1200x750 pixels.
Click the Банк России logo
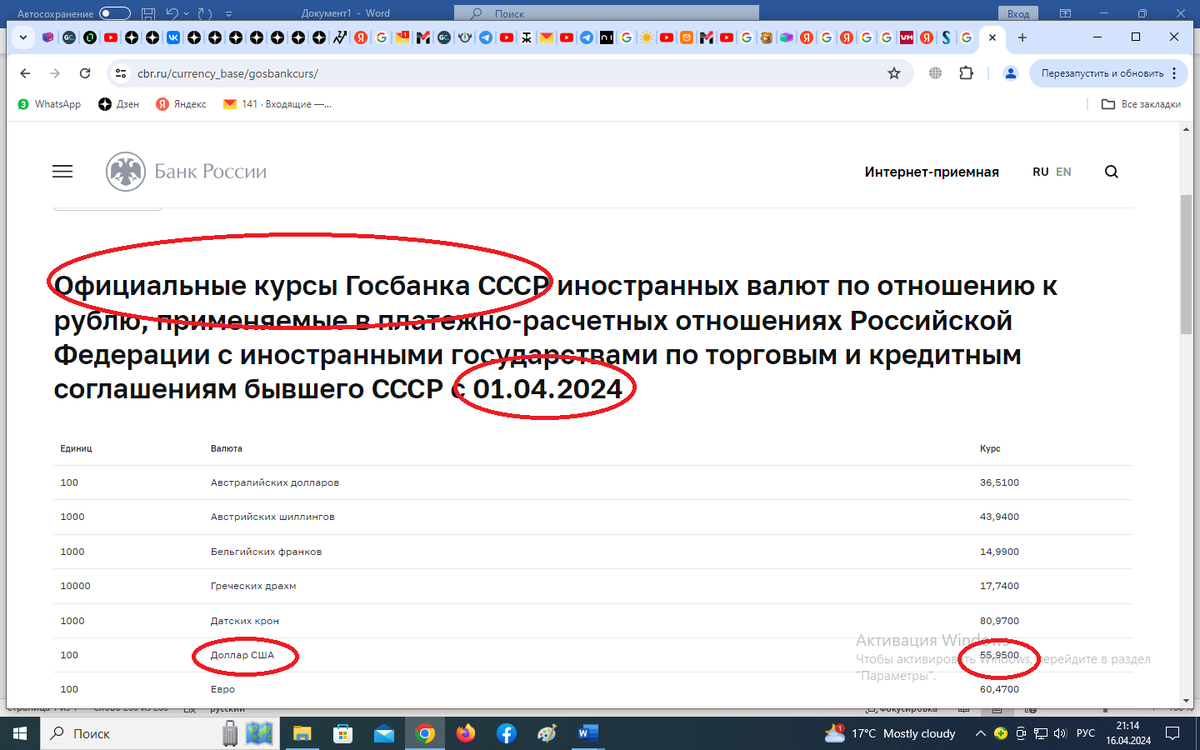click(x=187, y=172)
